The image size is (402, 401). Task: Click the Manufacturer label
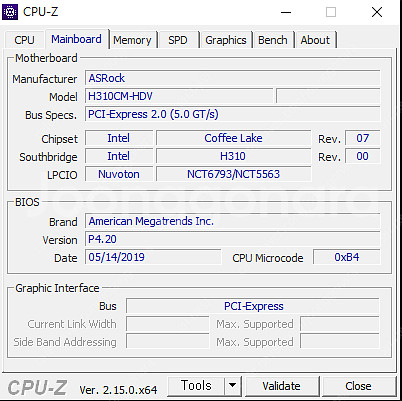click(x=45, y=79)
